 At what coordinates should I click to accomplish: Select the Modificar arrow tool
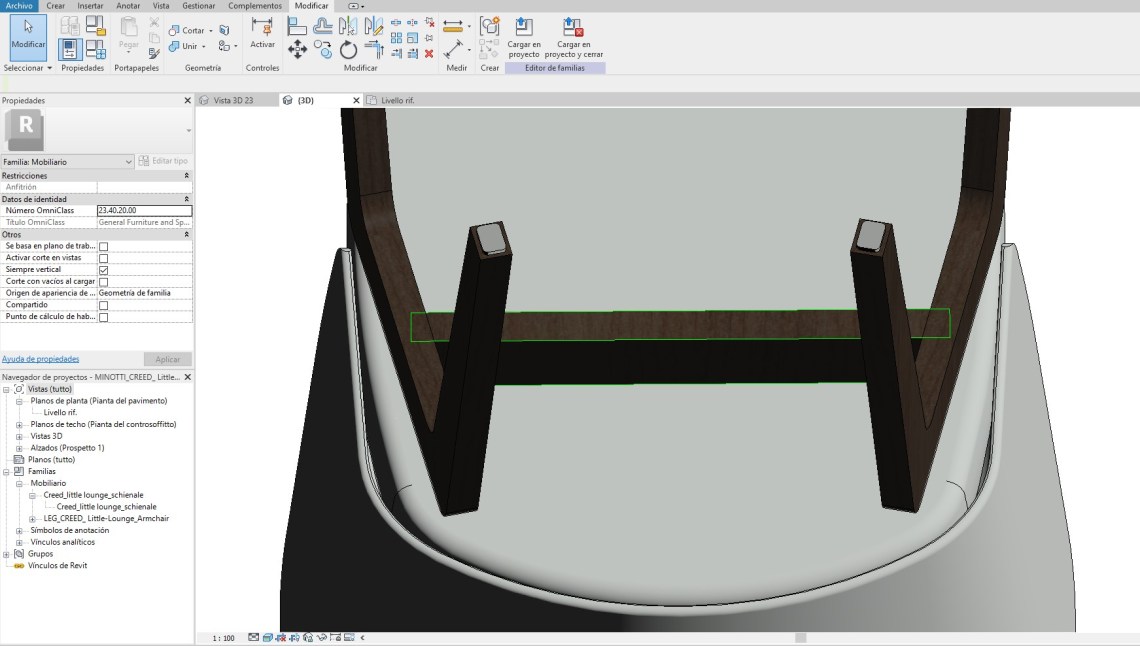pos(28,34)
